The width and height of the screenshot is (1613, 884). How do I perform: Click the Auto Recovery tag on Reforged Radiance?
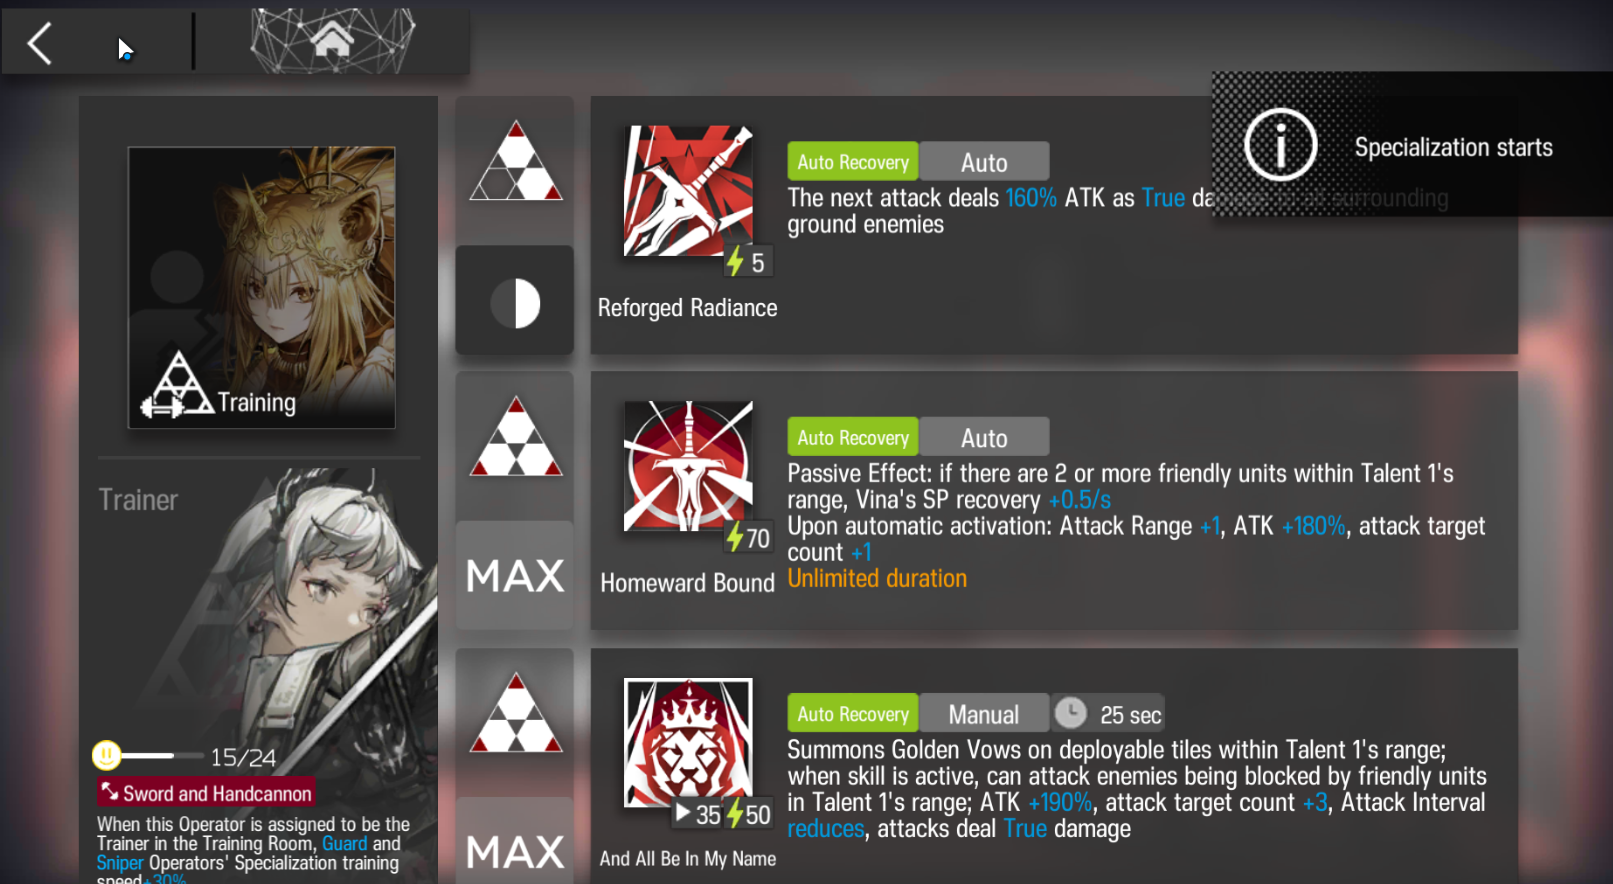pos(852,162)
